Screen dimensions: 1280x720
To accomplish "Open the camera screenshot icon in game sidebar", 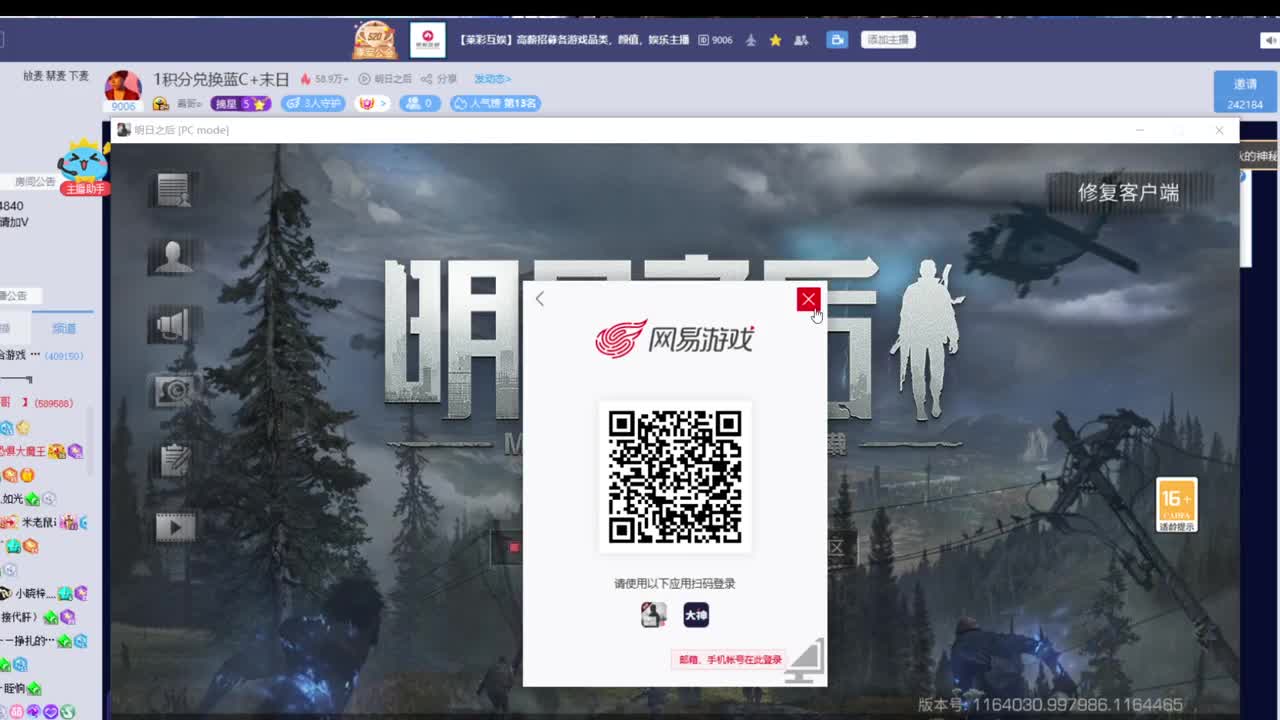I will 173,391.
